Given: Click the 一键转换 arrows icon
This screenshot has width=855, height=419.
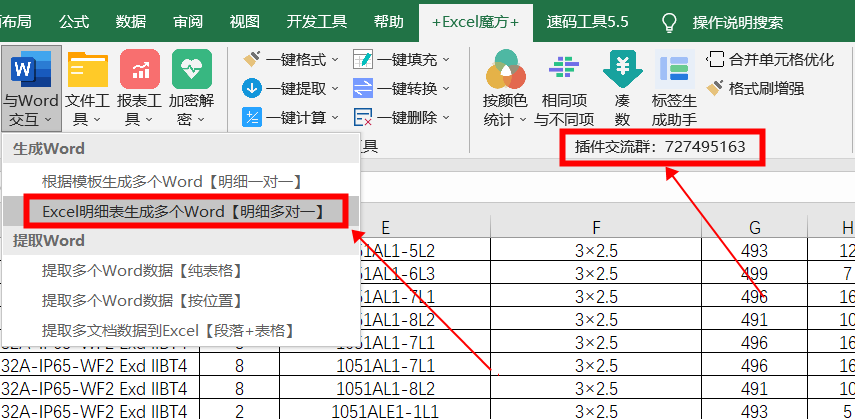Looking at the screenshot, I should tap(363, 88).
